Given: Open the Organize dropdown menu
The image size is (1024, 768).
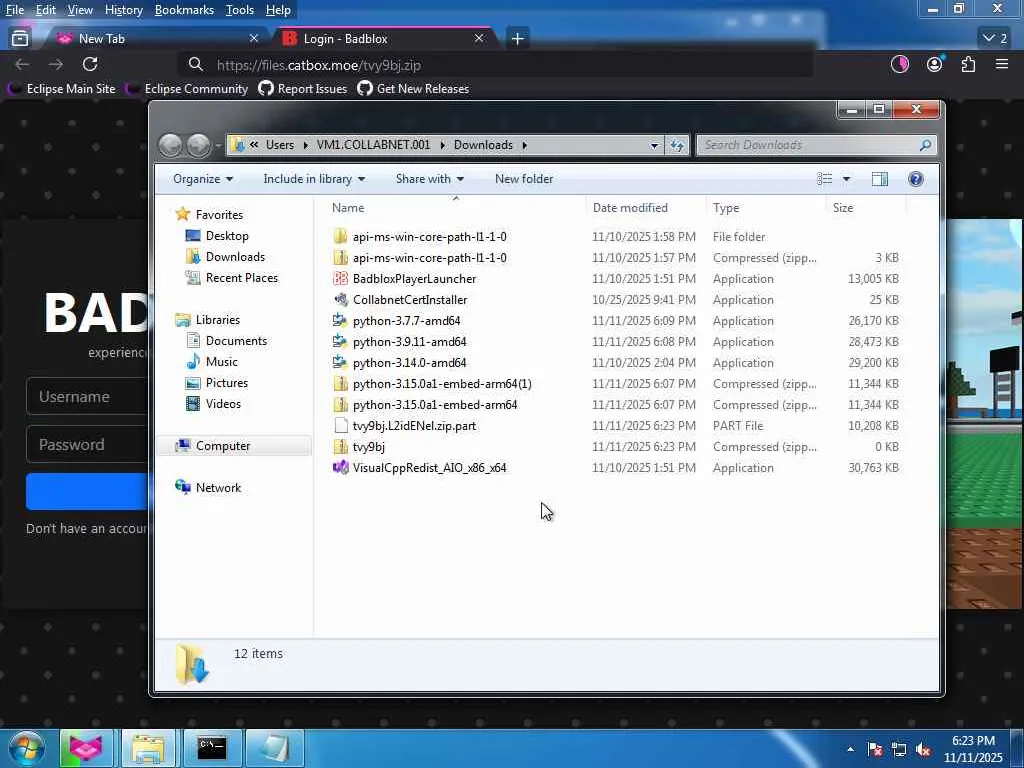Looking at the screenshot, I should point(202,179).
